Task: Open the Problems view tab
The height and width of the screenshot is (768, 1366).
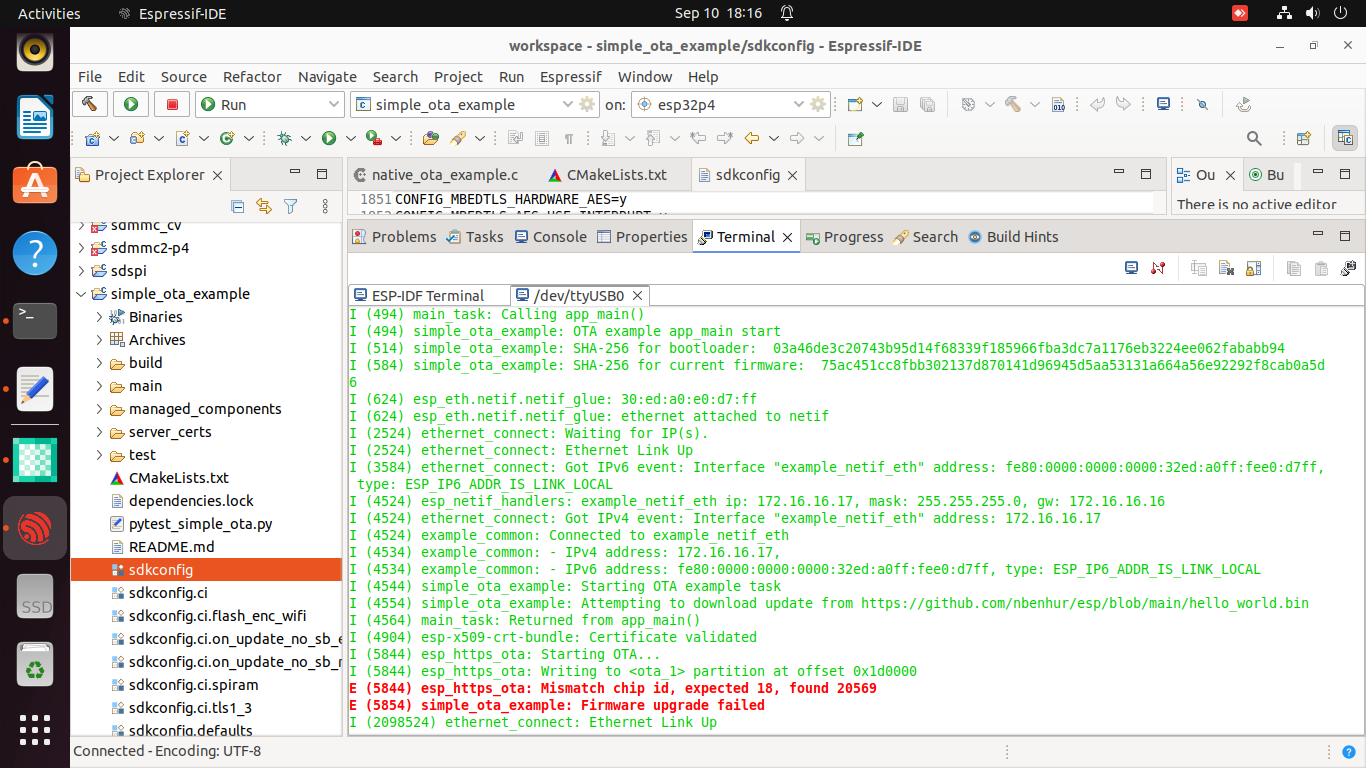Action: coord(394,237)
